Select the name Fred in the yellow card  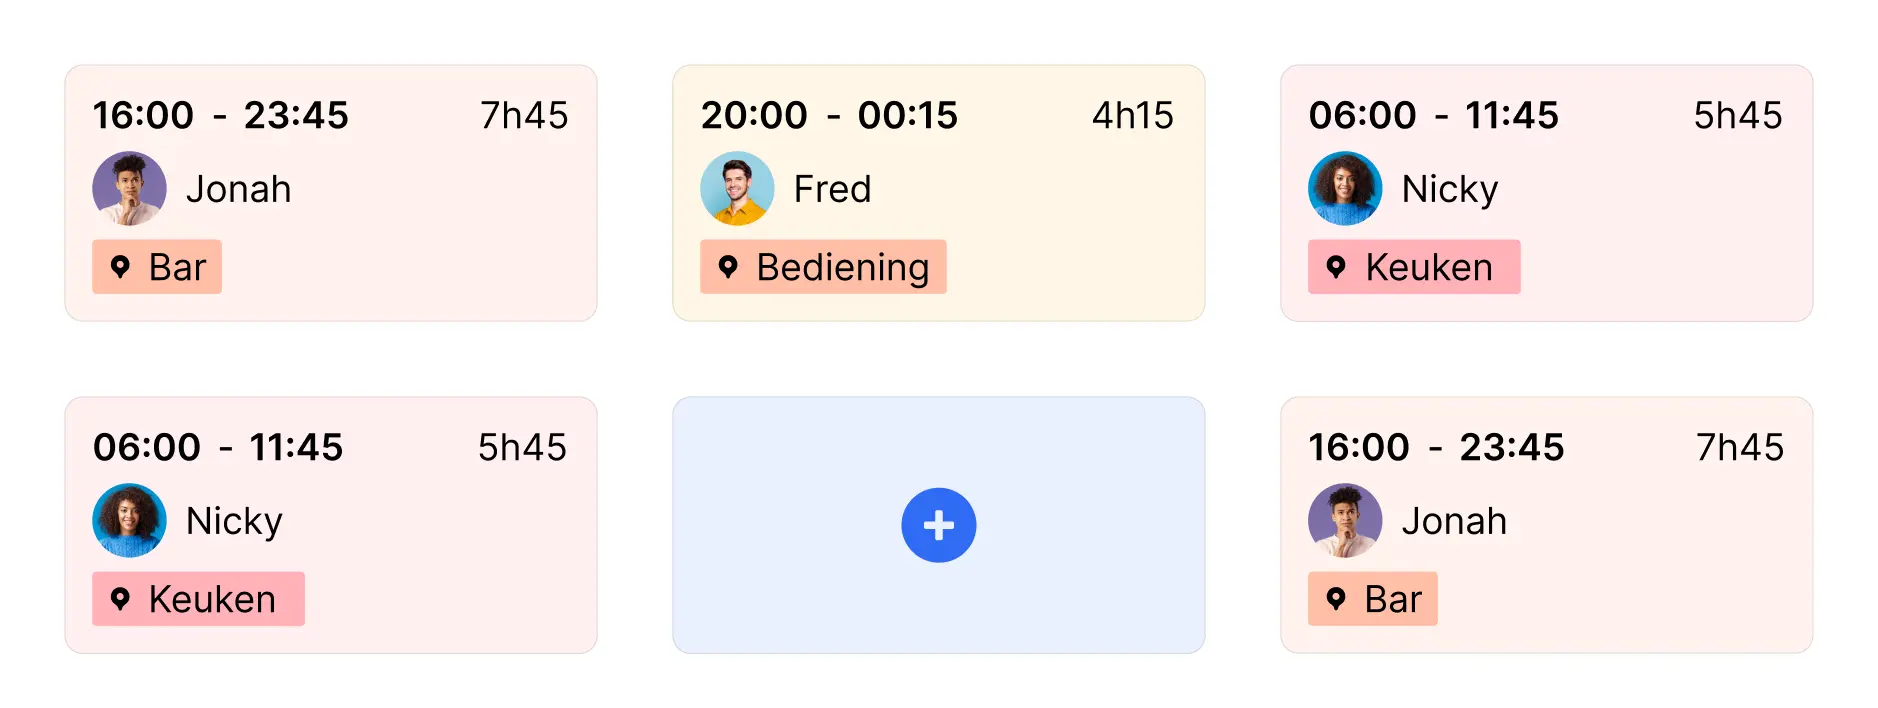832,188
